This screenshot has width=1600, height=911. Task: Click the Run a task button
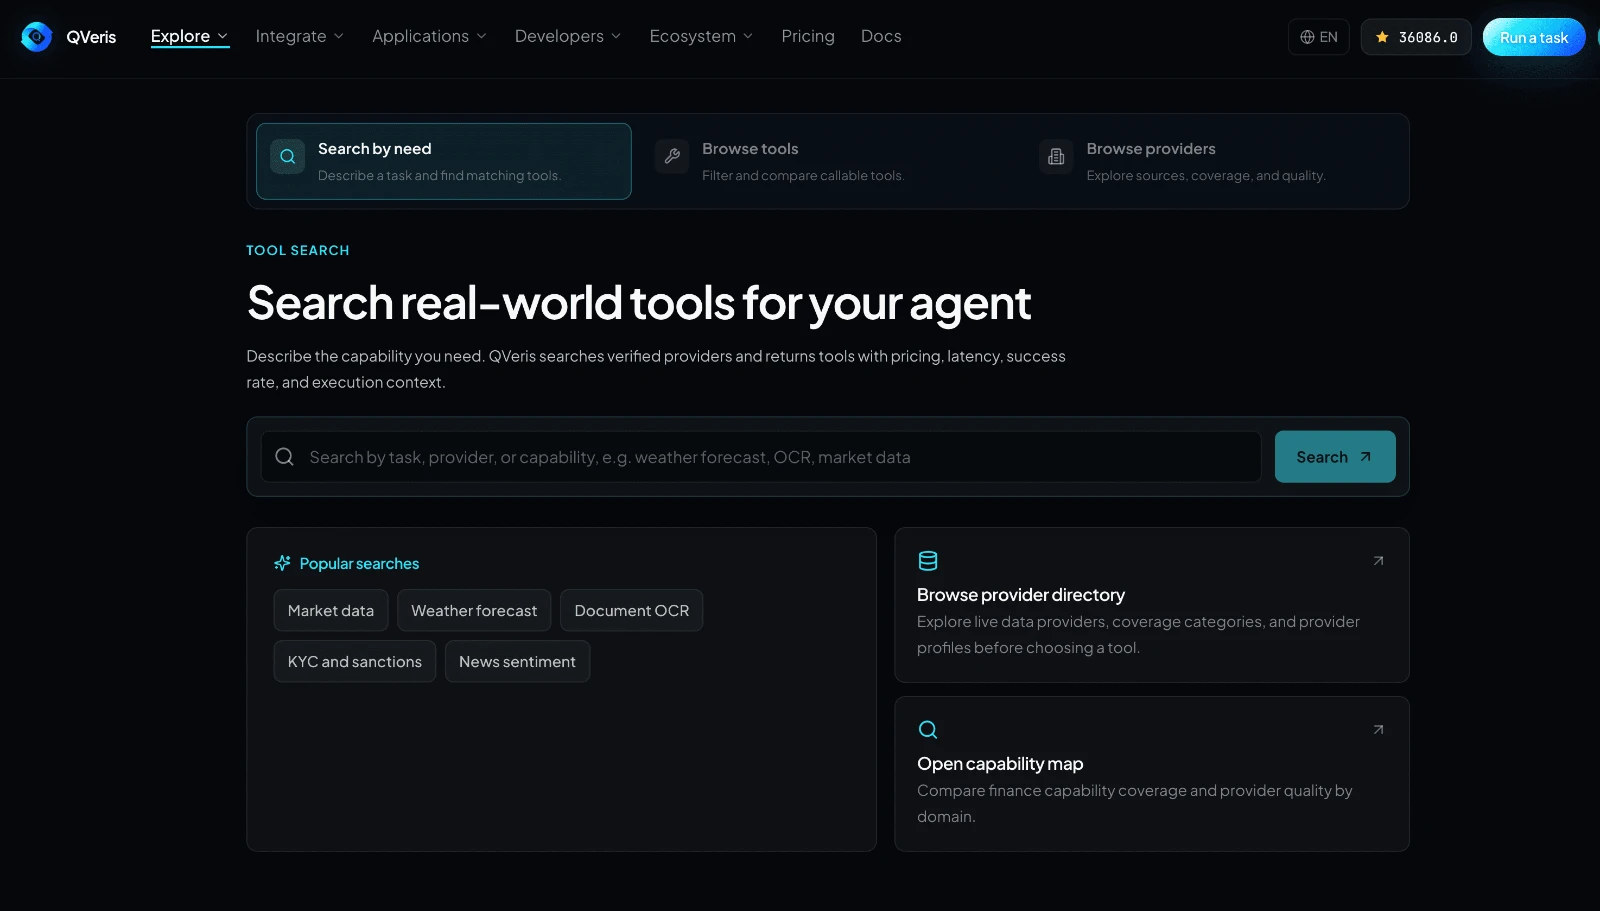click(1534, 37)
